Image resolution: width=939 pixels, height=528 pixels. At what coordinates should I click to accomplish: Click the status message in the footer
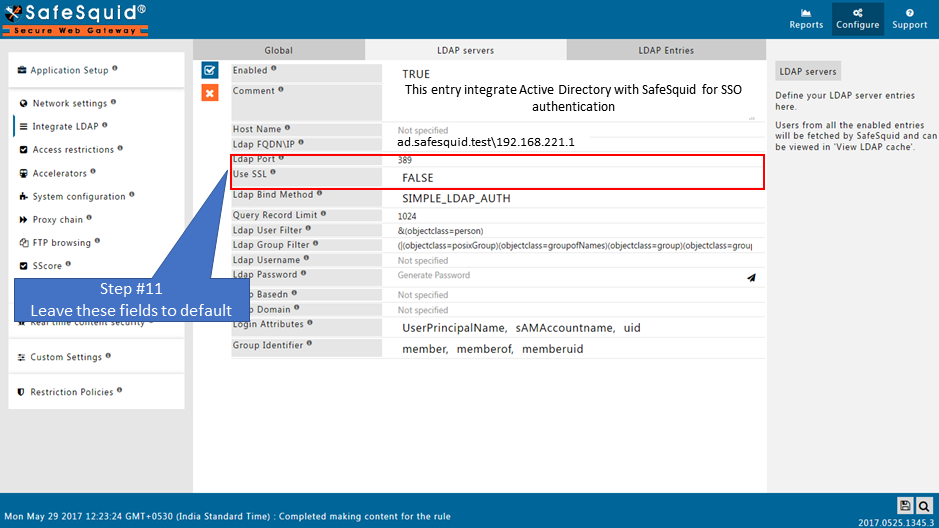tap(228, 516)
